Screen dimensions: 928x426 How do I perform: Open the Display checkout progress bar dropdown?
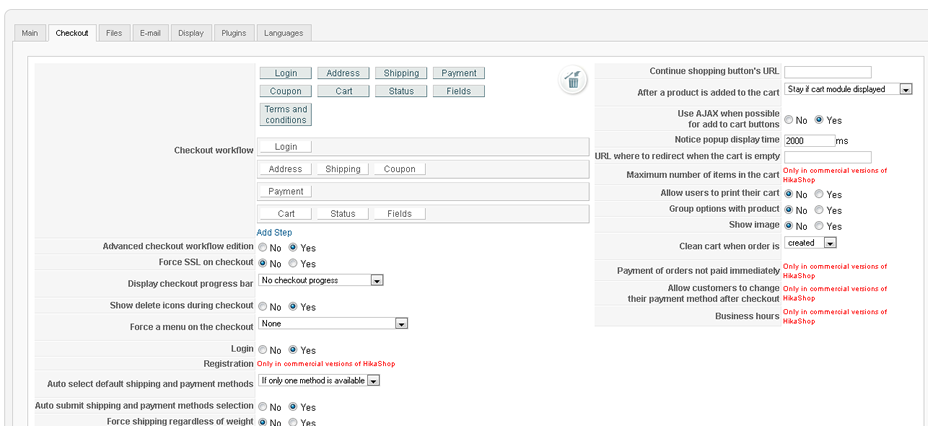(x=321, y=281)
